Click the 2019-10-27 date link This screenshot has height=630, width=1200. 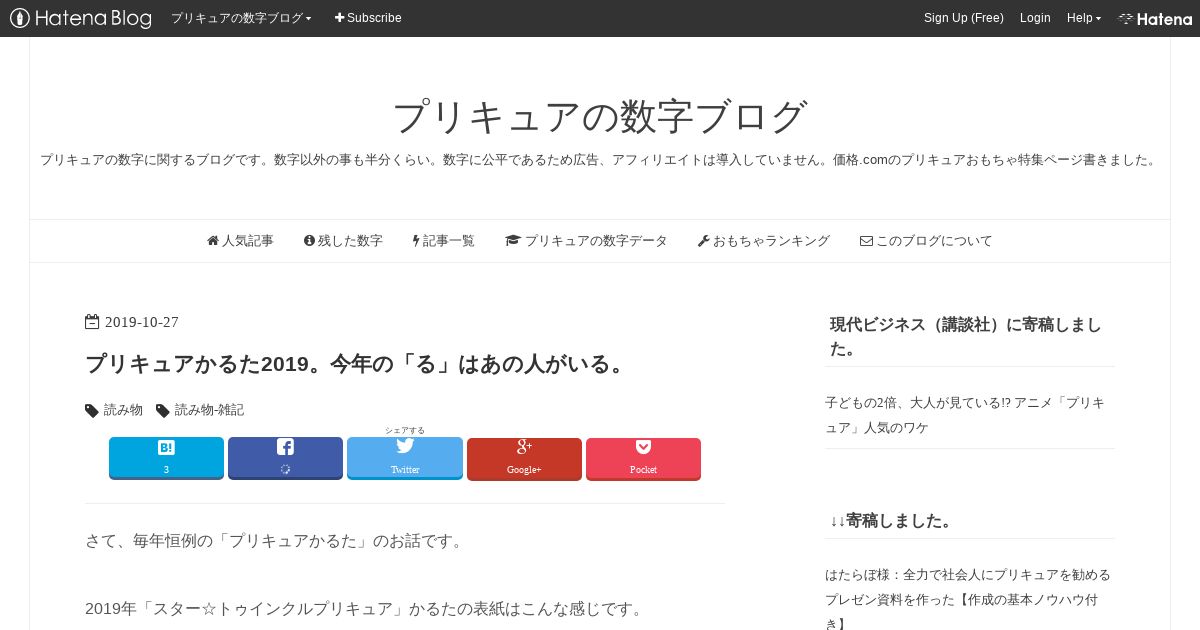[142, 322]
